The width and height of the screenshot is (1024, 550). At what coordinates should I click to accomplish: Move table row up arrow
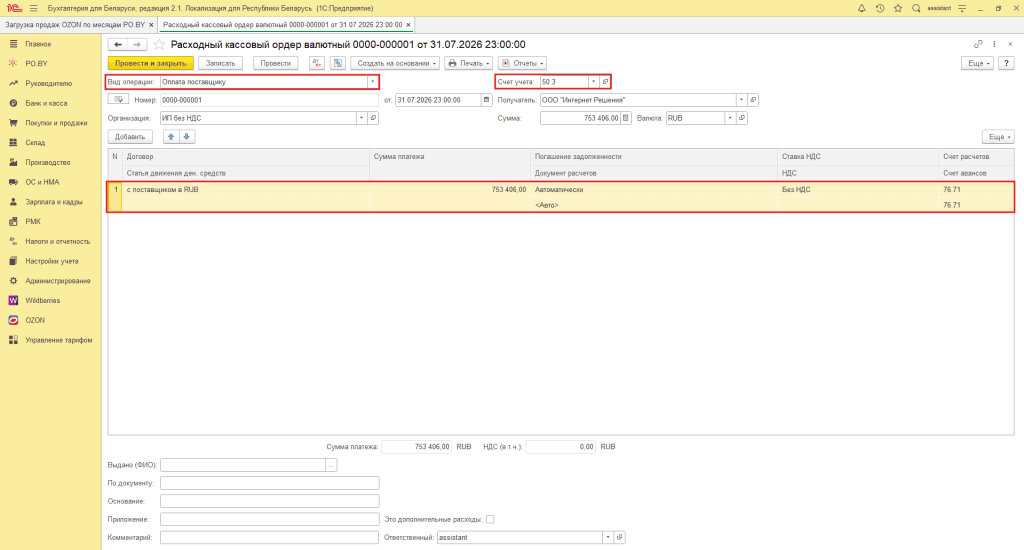[171, 137]
